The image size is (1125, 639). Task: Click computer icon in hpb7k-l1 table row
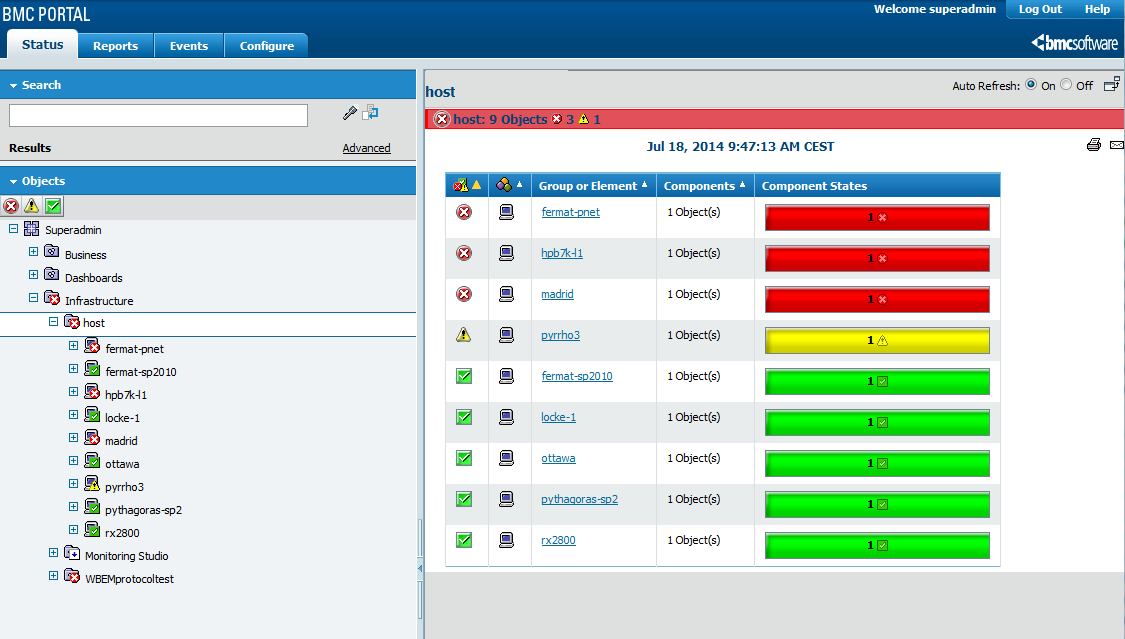click(507, 253)
